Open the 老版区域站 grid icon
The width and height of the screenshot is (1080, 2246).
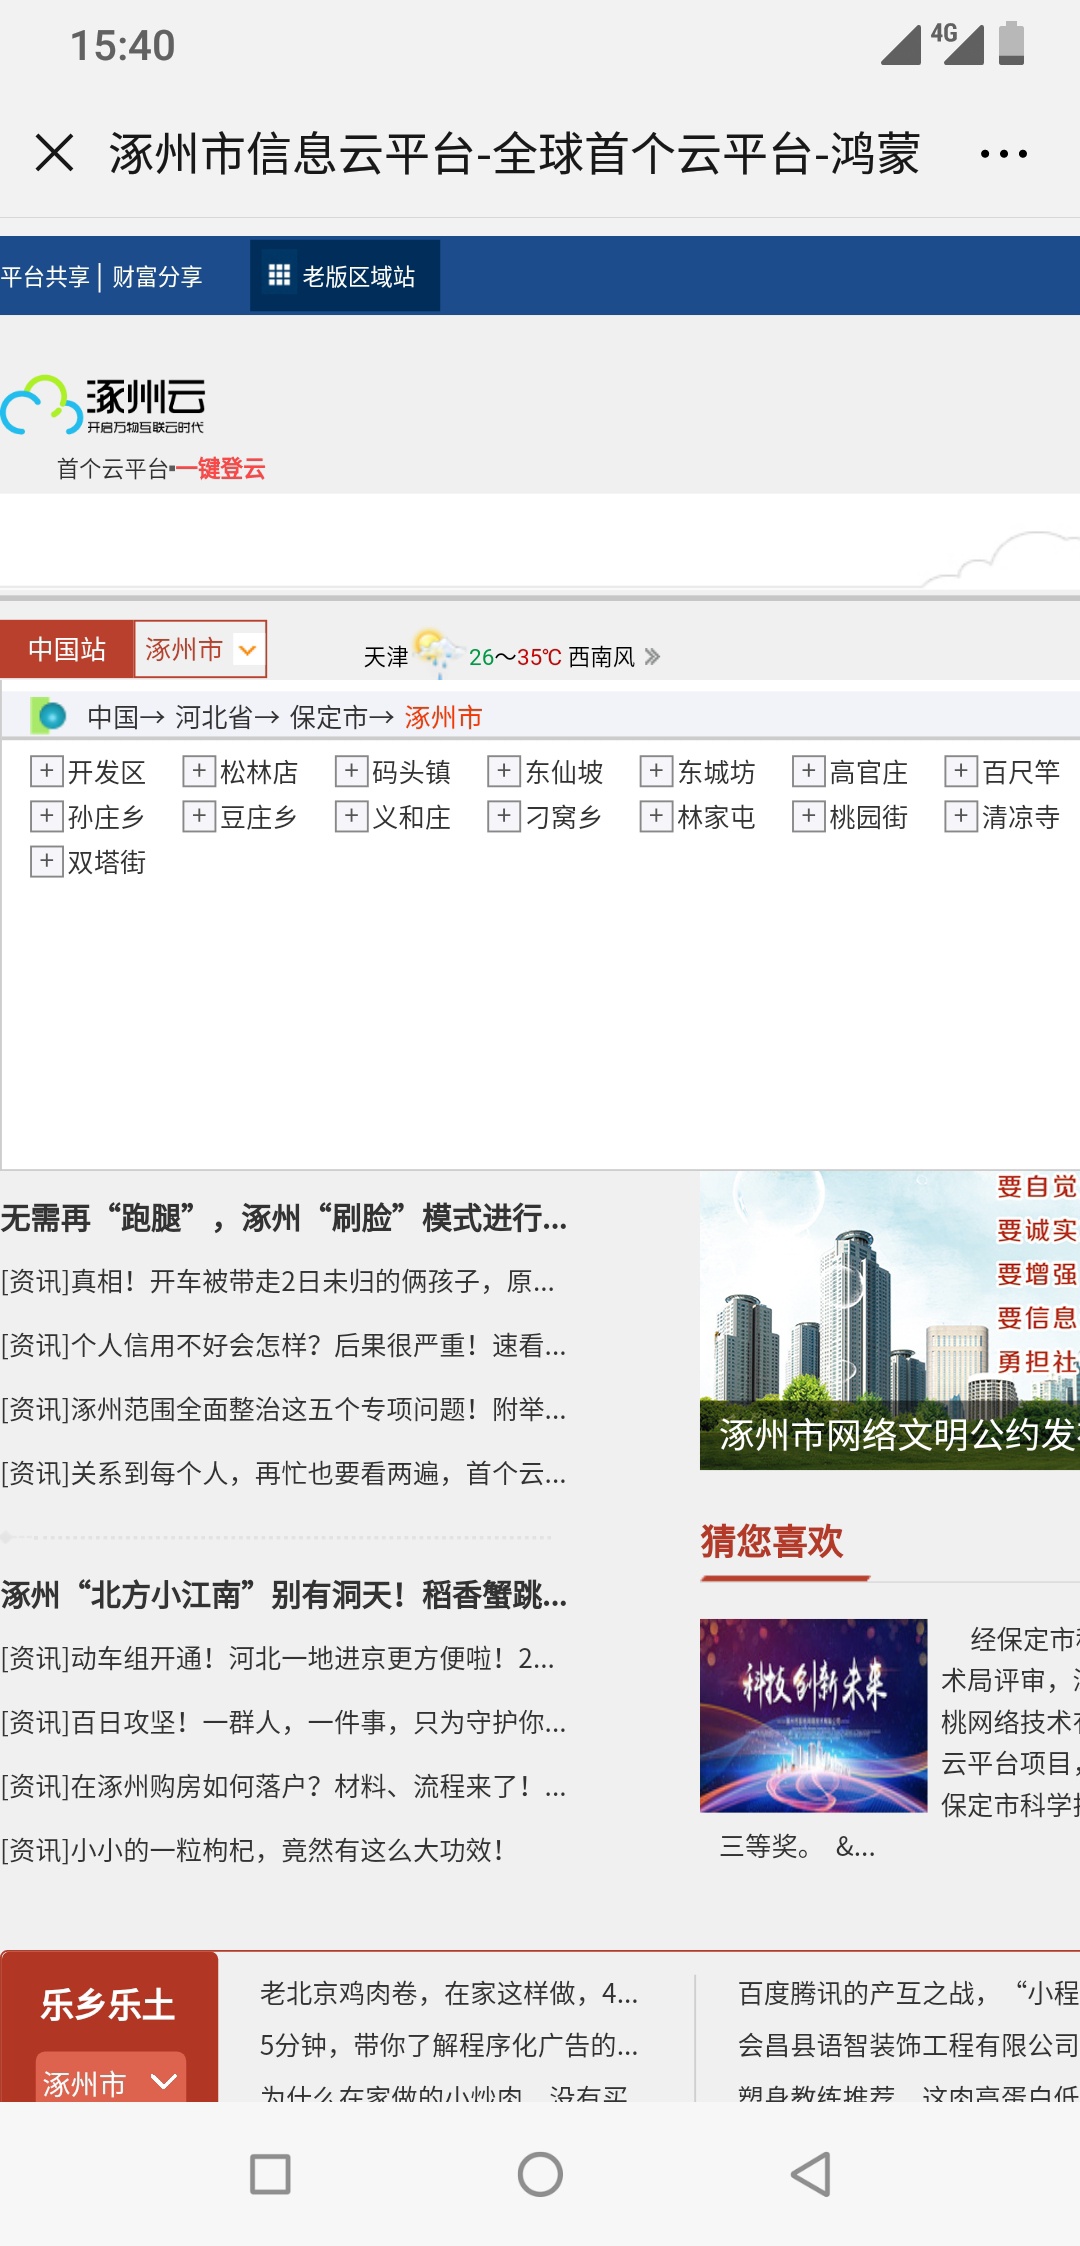pyautogui.click(x=279, y=275)
